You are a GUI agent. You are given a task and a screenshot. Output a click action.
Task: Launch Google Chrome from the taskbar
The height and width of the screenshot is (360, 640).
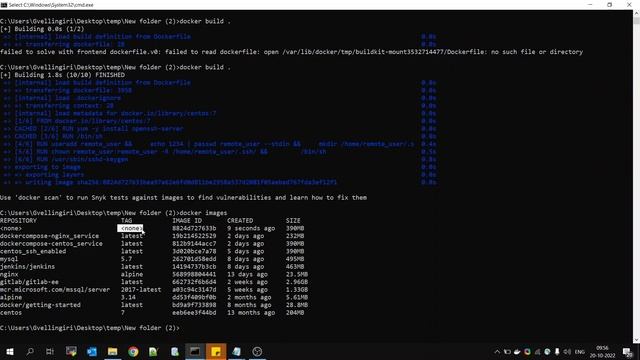coord(133,351)
